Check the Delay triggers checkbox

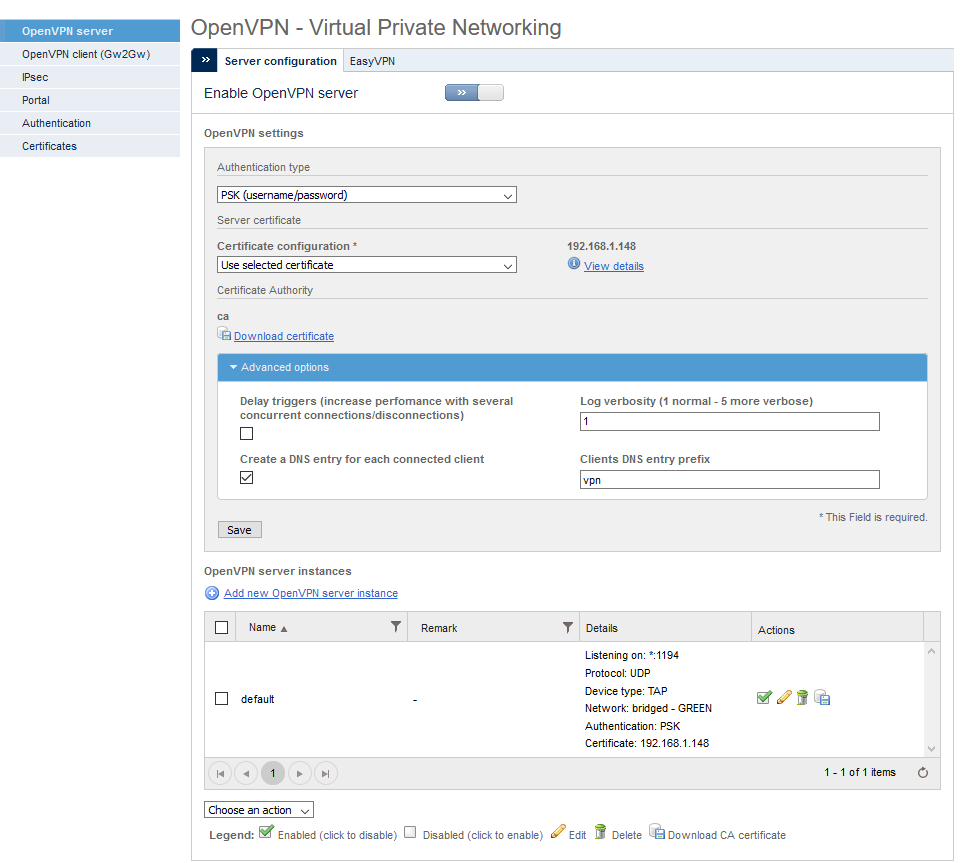[x=246, y=434]
